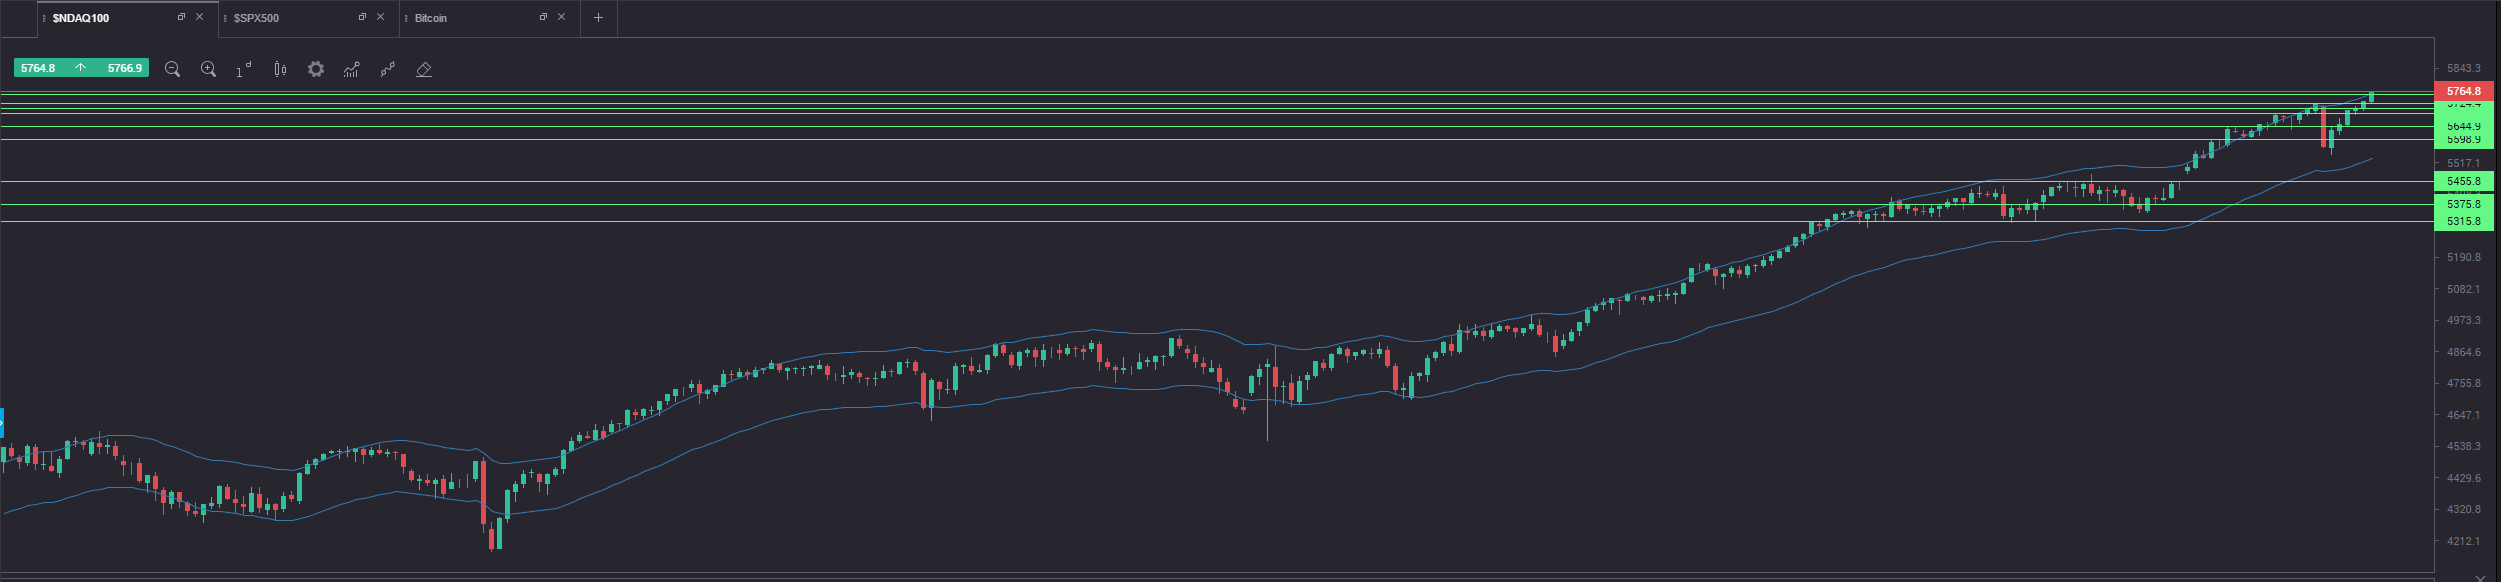
Task: Select the 5315.8 price level label
Action: click(2463, 222)
